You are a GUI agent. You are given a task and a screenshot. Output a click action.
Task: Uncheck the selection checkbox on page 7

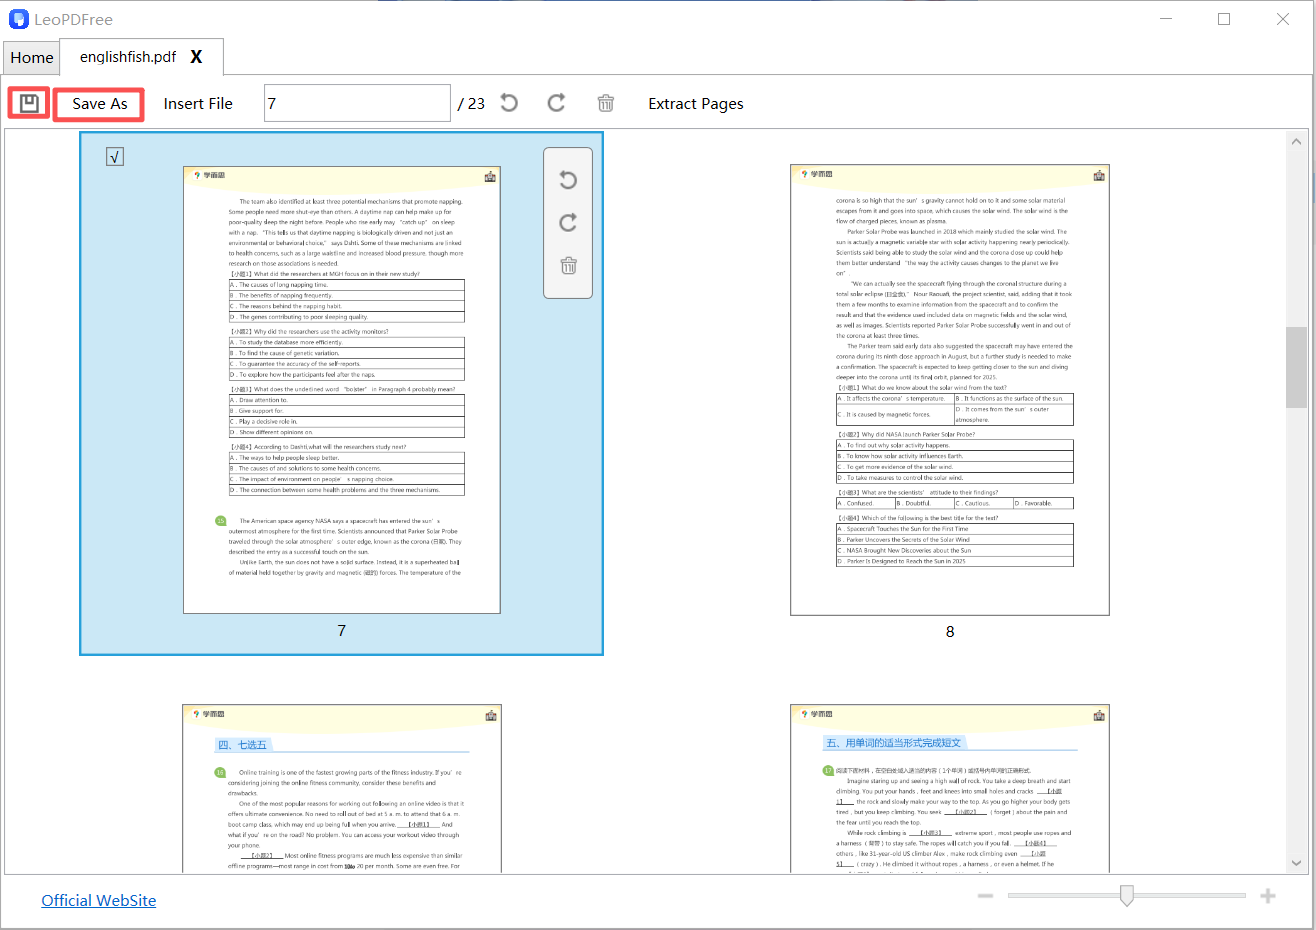coord(114,156)
